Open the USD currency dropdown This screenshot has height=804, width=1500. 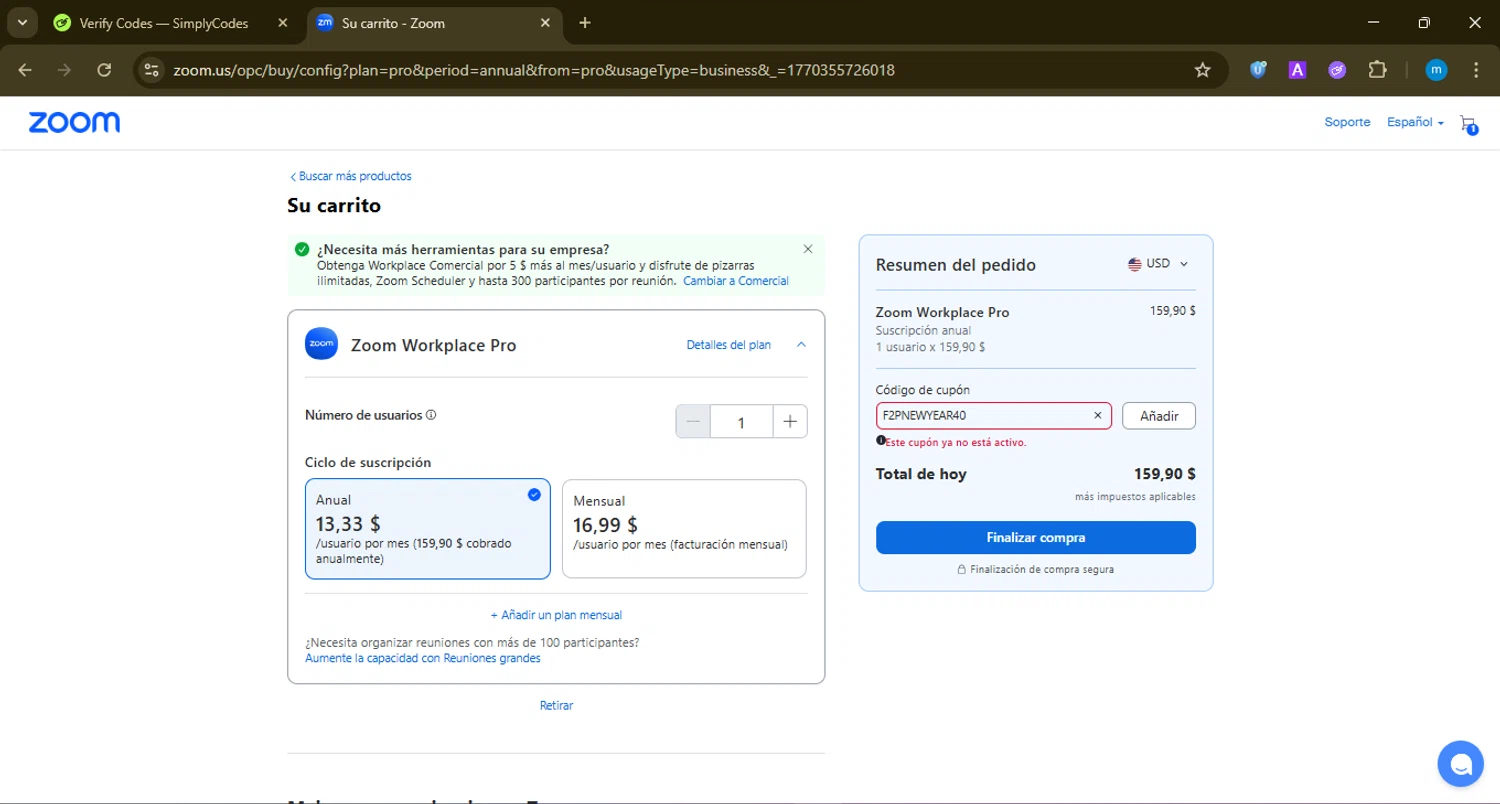[1158, 264]
